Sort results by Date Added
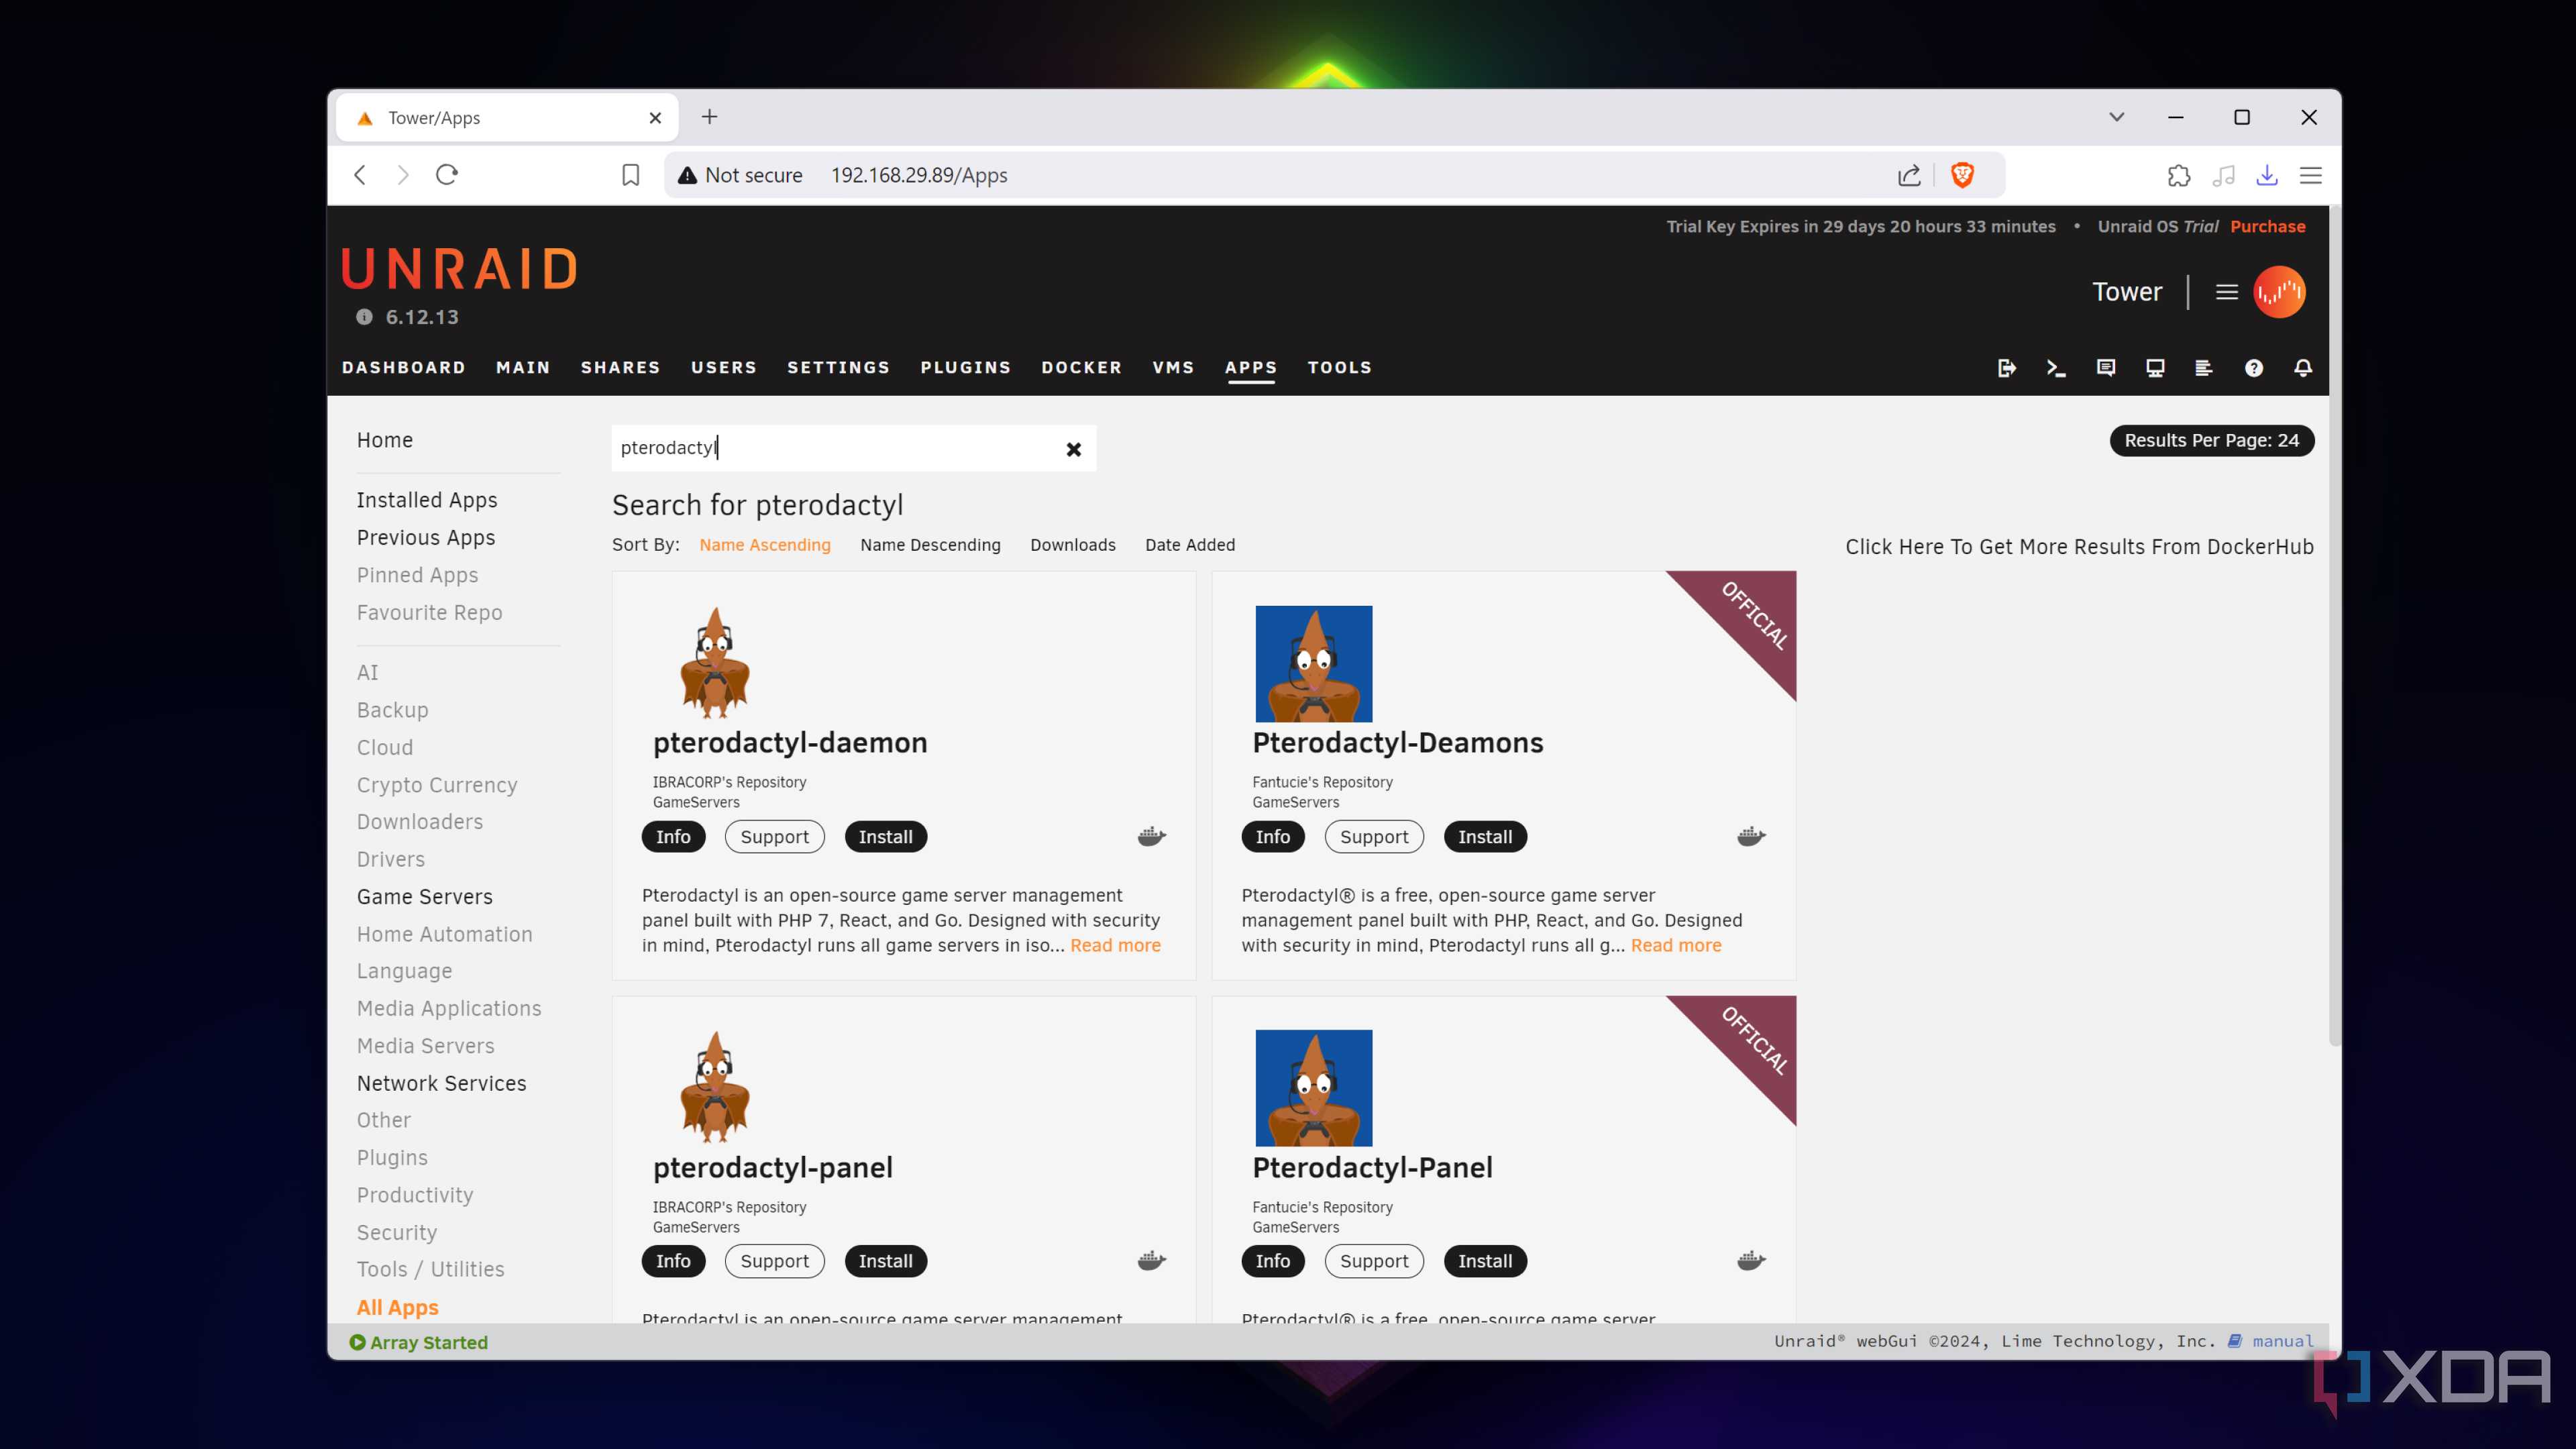2576x1449 pixels. tap(1189, 545)
